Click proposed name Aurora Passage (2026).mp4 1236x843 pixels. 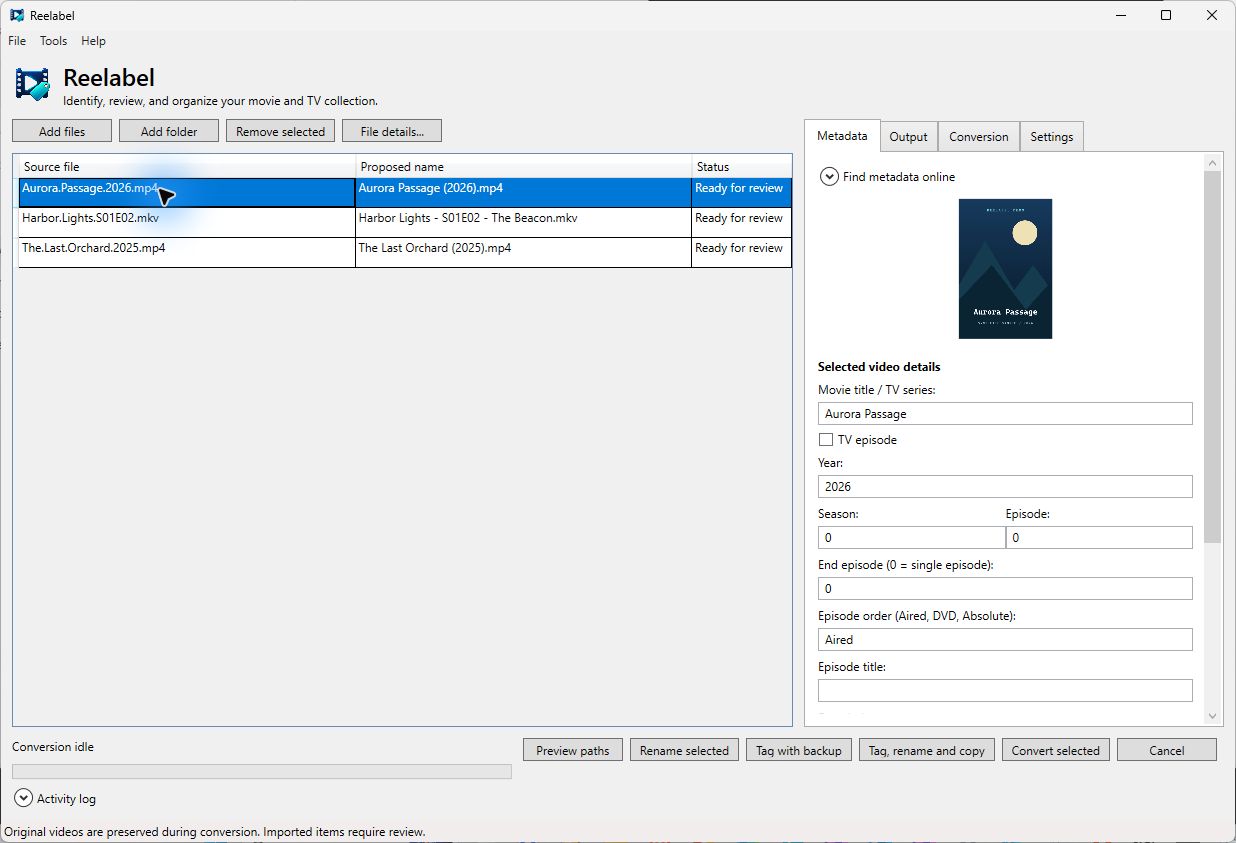click(x=523, y=193)
